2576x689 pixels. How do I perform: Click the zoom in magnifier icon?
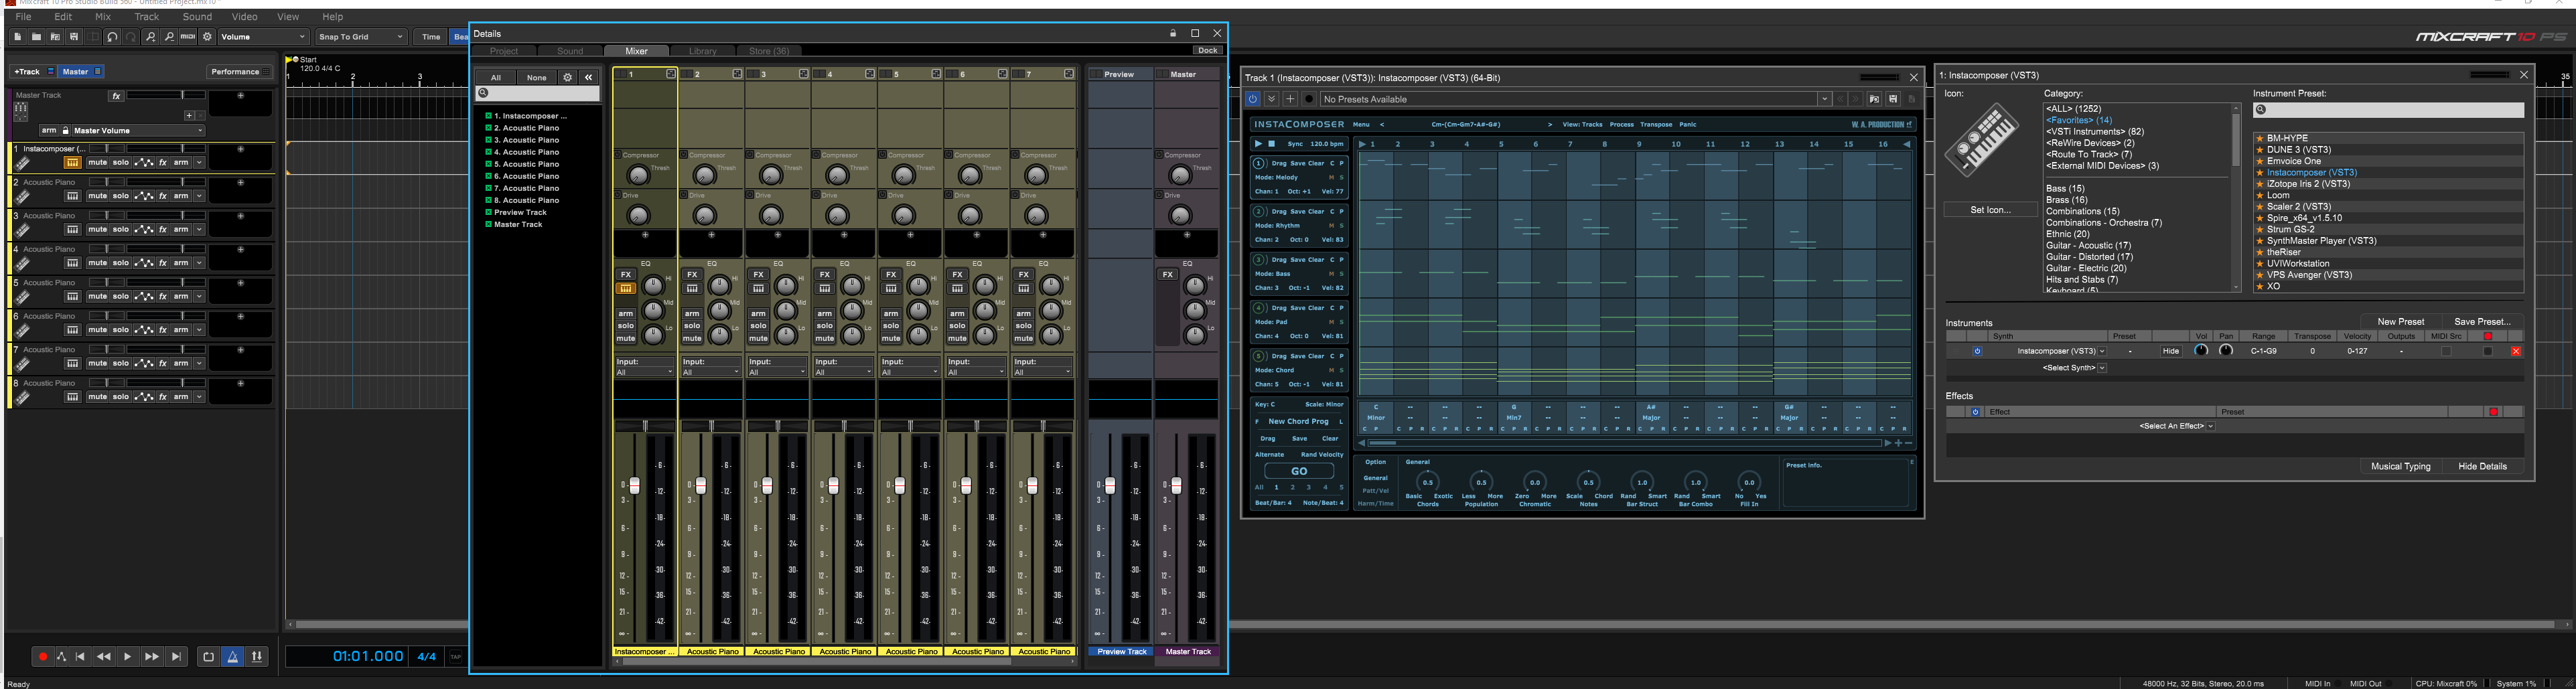[x=150, y=37]
